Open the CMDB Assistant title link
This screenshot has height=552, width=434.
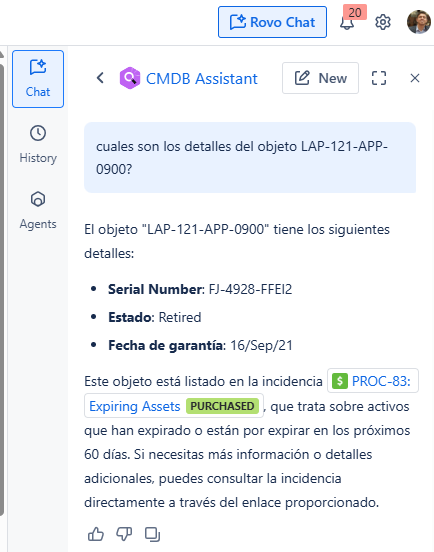point(202,79)
